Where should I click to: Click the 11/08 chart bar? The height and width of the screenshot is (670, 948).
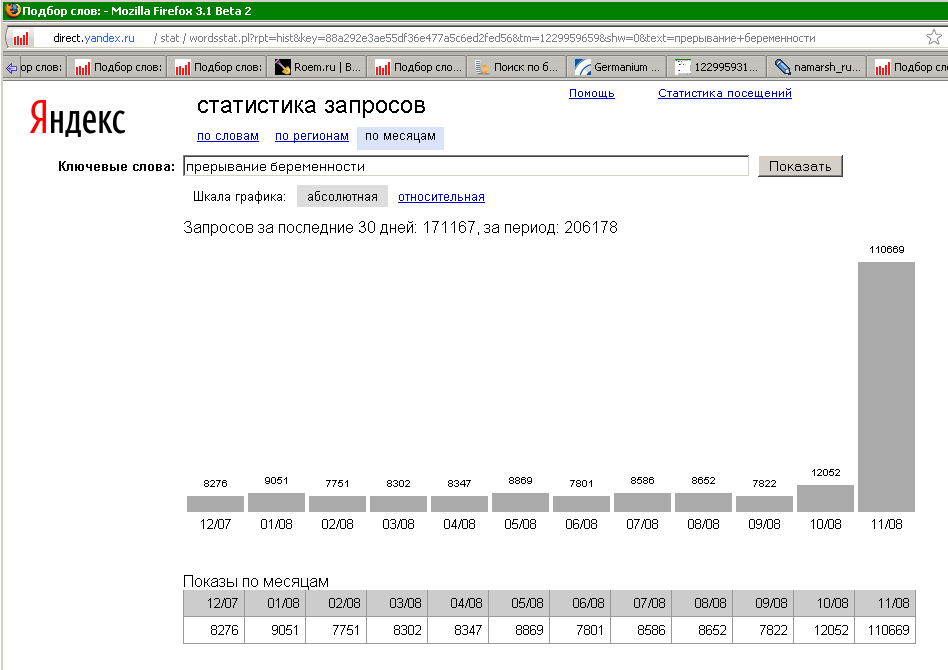point(886,387)
